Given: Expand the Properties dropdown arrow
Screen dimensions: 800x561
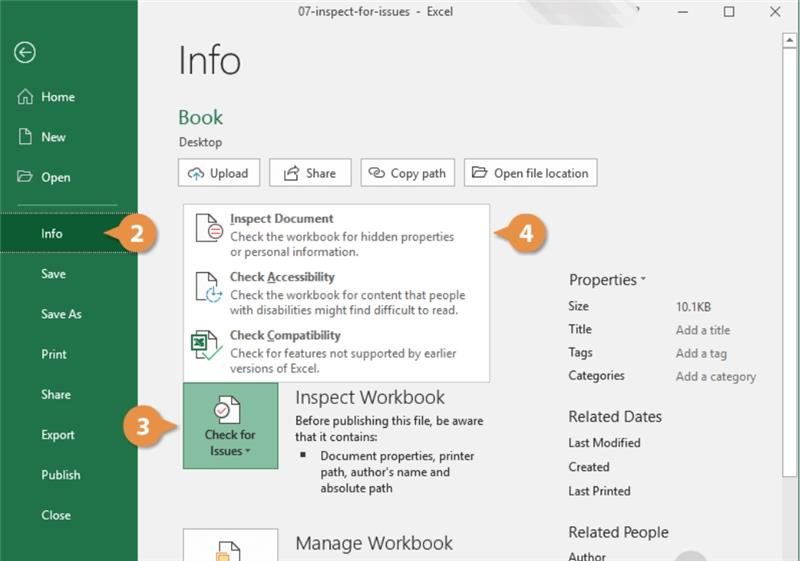Looking at the screenshot, I should (x=643, y=279).
